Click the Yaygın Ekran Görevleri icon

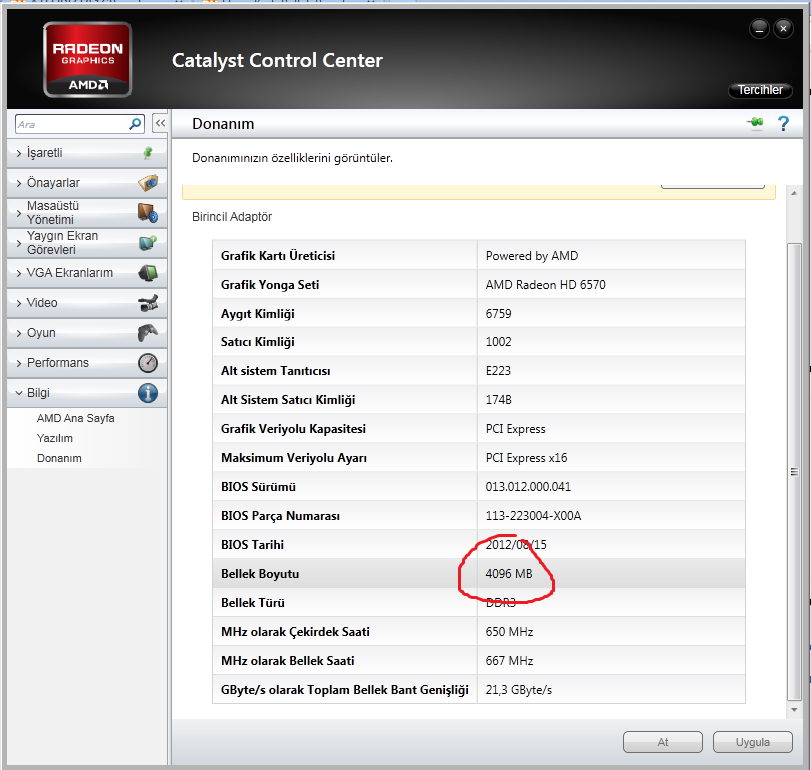(148, 243)
